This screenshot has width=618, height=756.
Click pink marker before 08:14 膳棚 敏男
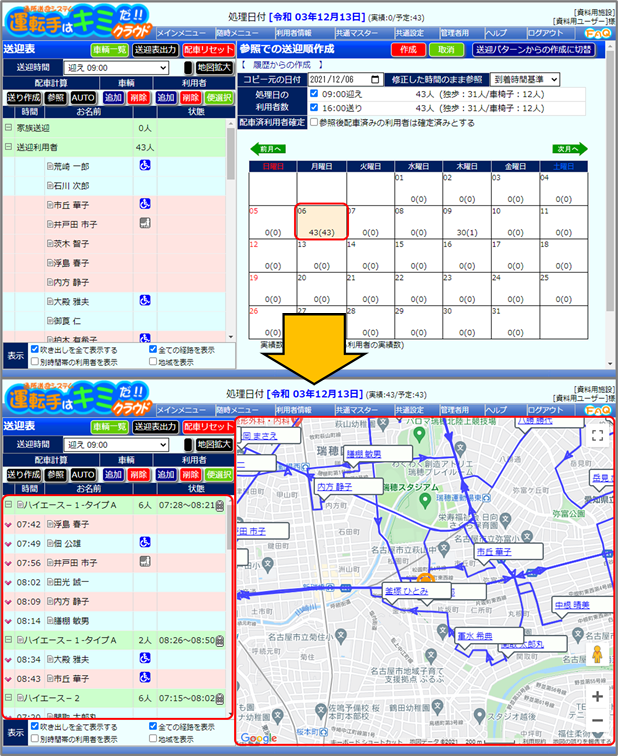point(8,621)
